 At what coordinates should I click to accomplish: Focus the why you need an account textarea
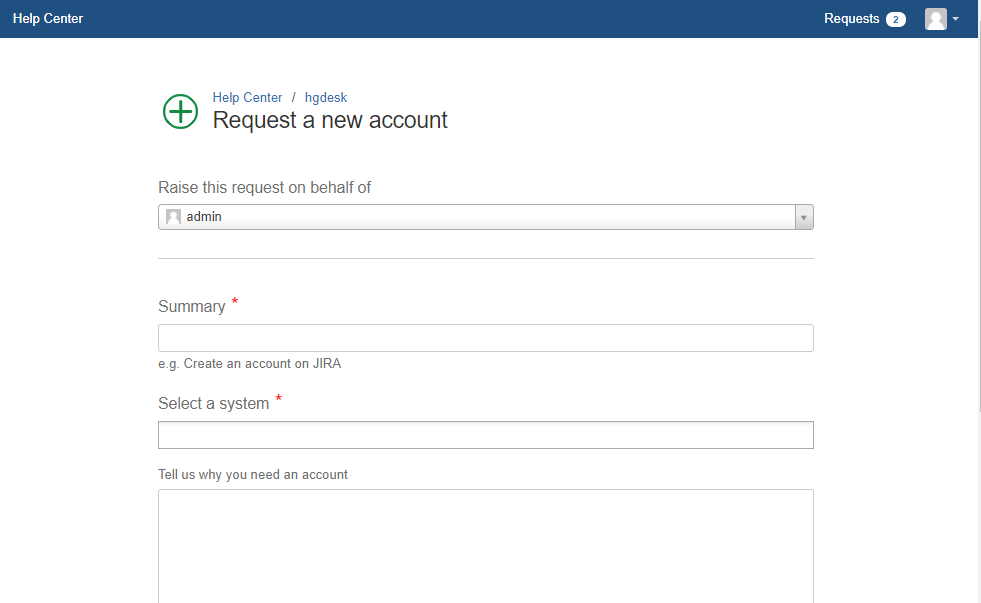click(485, 546)
